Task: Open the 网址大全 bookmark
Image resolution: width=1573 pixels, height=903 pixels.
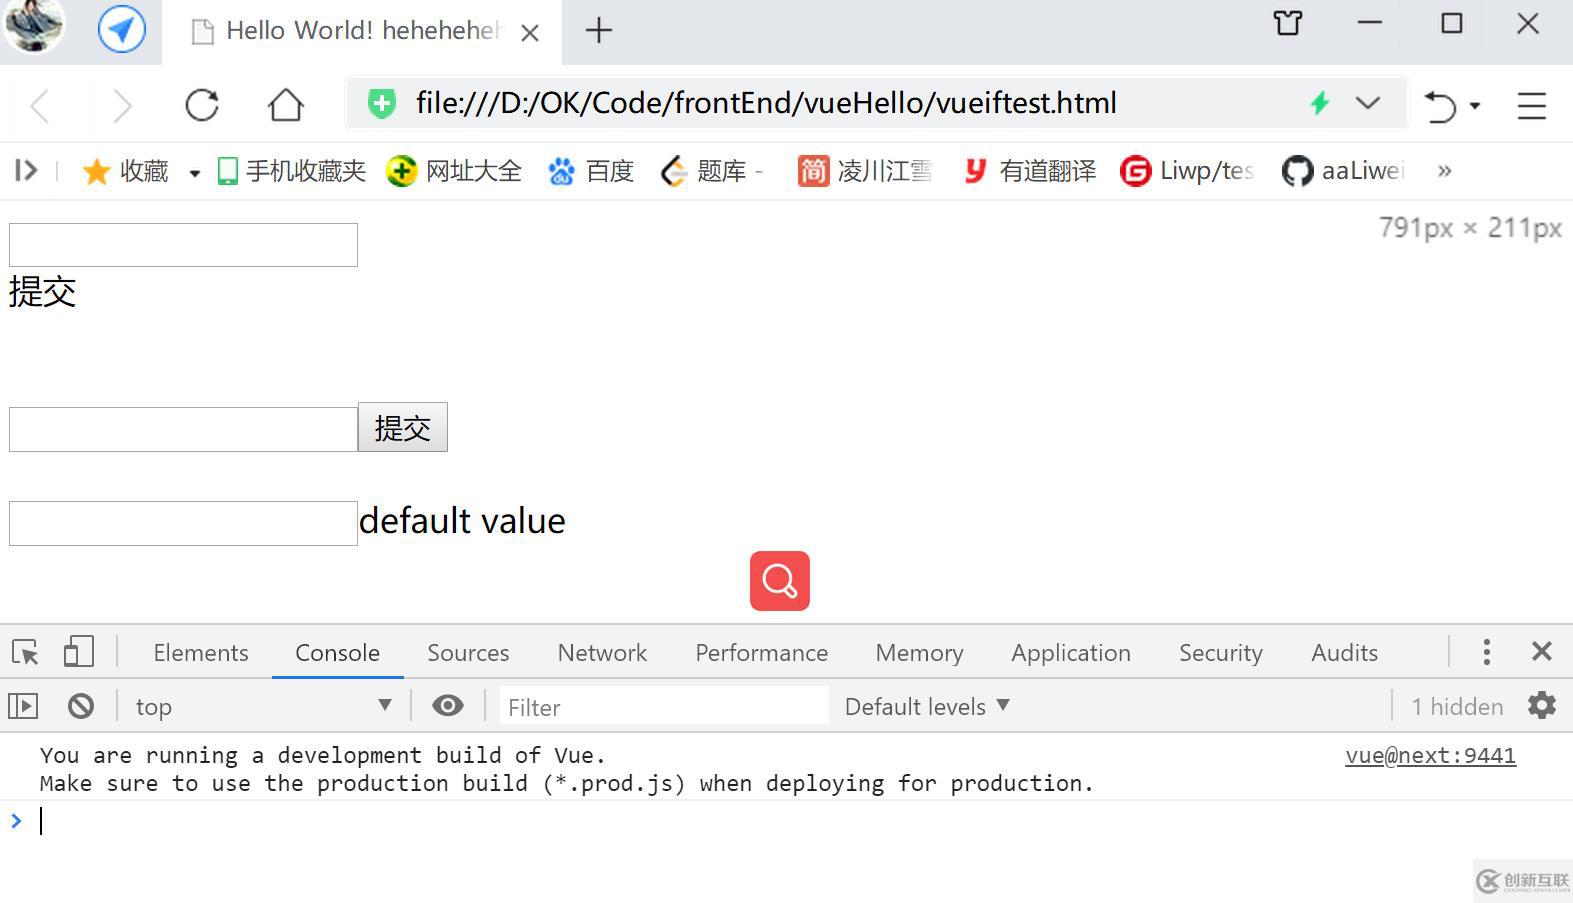Action: [x=455, y=171]
